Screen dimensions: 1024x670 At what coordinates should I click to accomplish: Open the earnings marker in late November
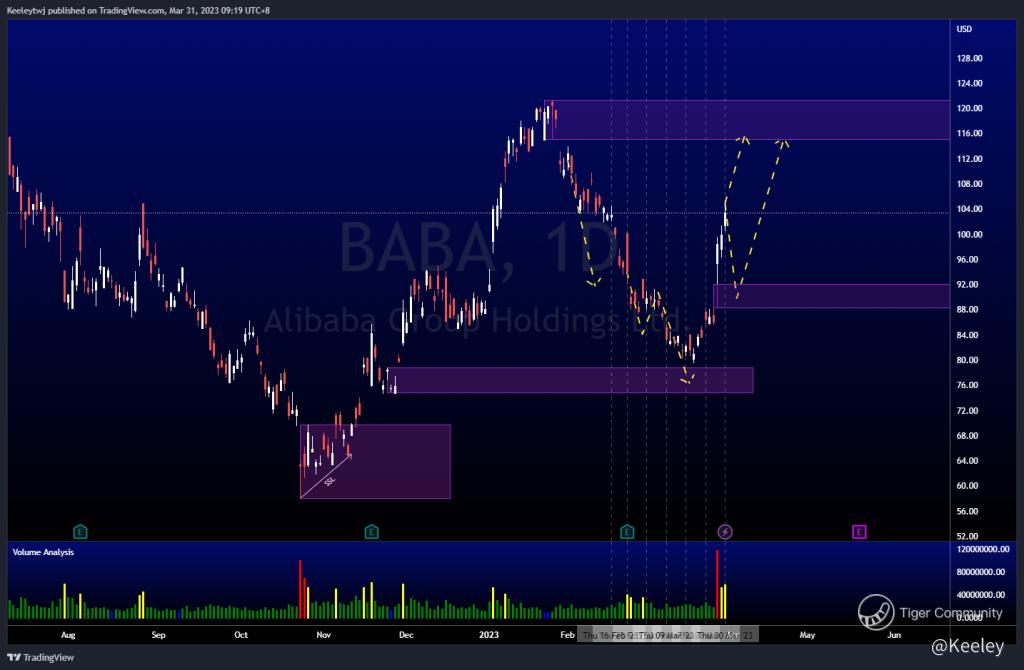coord(372,532)
